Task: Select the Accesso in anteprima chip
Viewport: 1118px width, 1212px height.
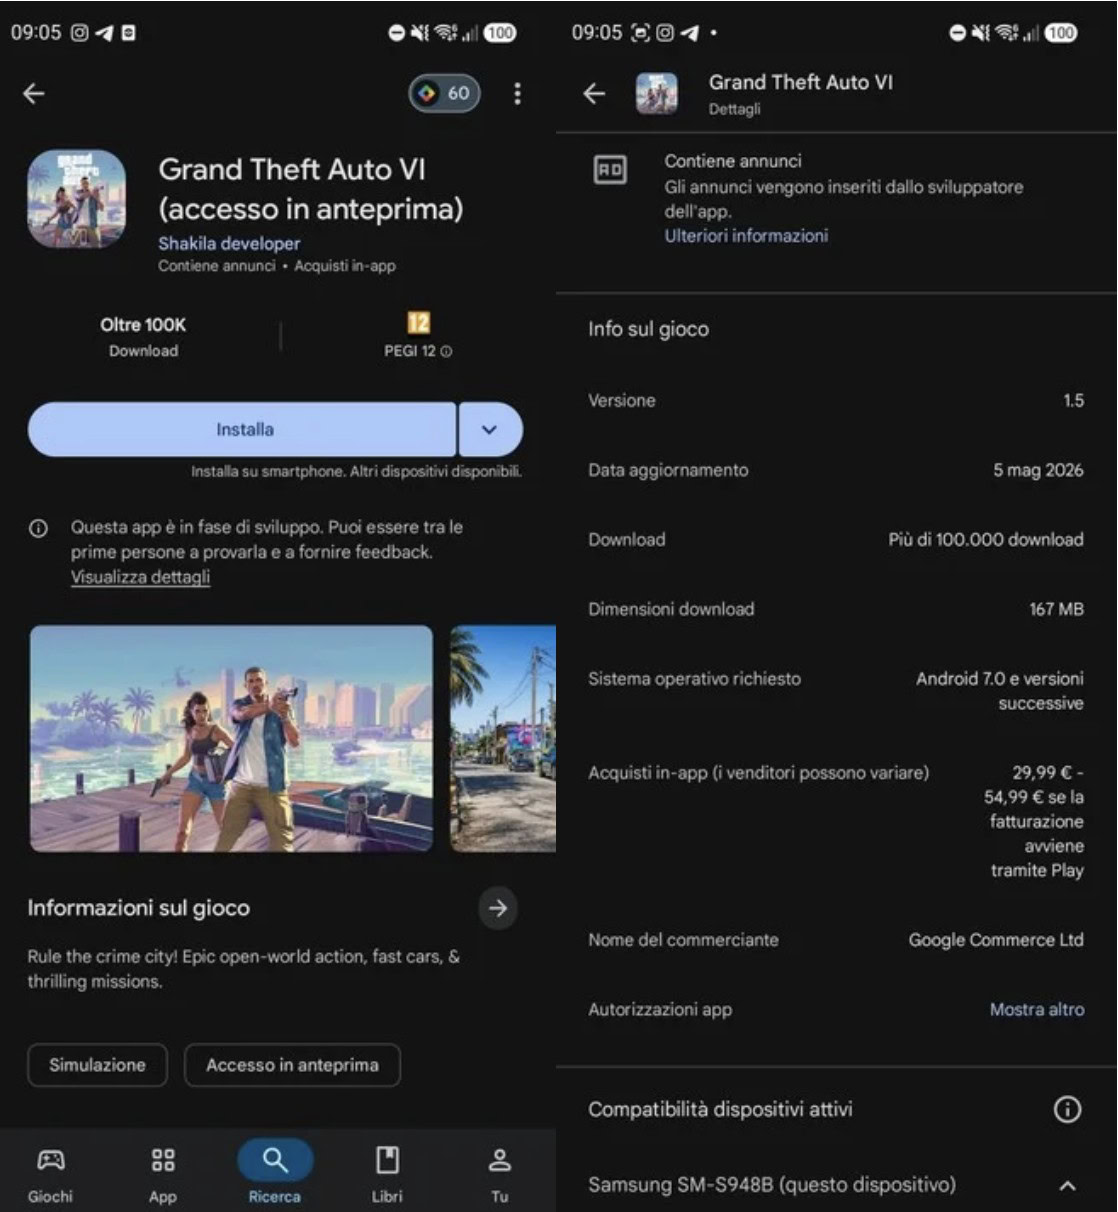Action: 292,1065
